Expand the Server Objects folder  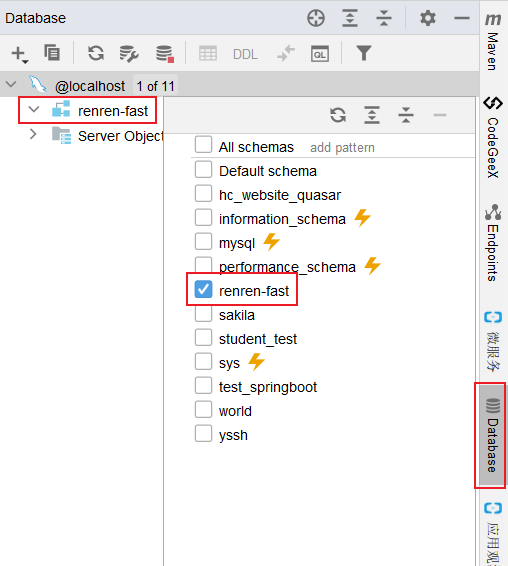[33, 134]
